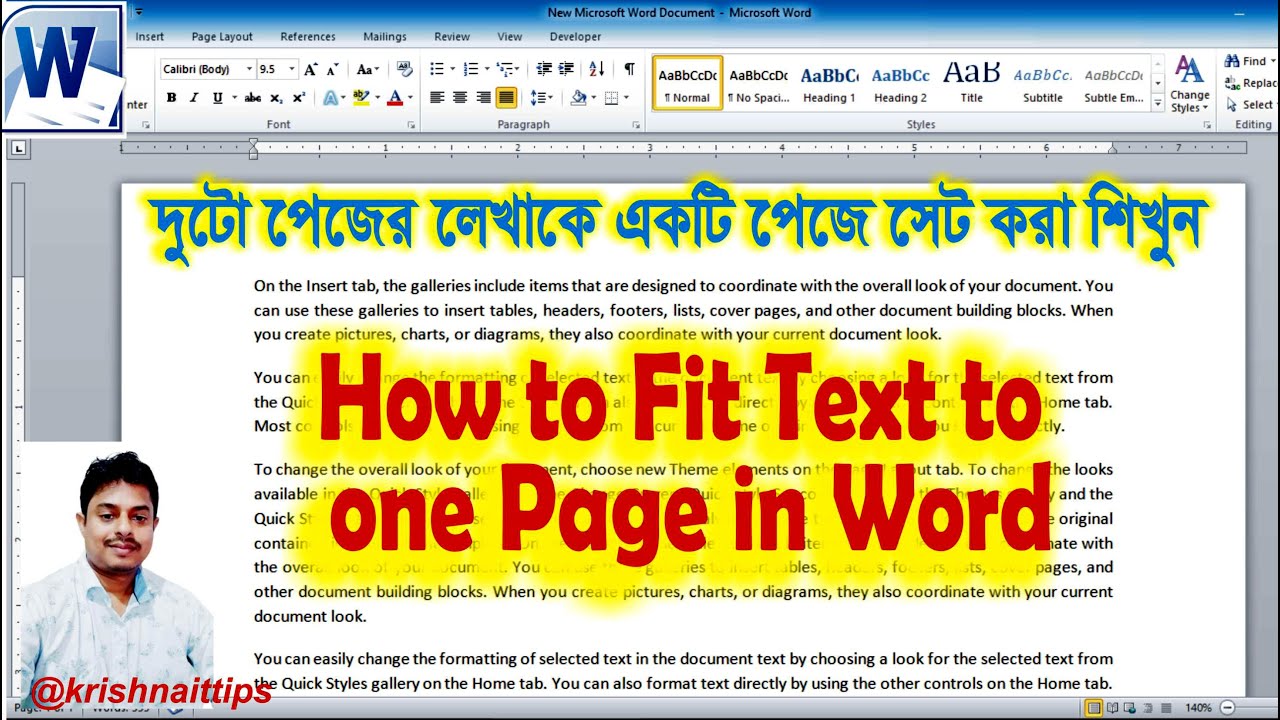1280x720 pixels.
Task: Toggle Strikethrough formatting
Action: (253, 98)
